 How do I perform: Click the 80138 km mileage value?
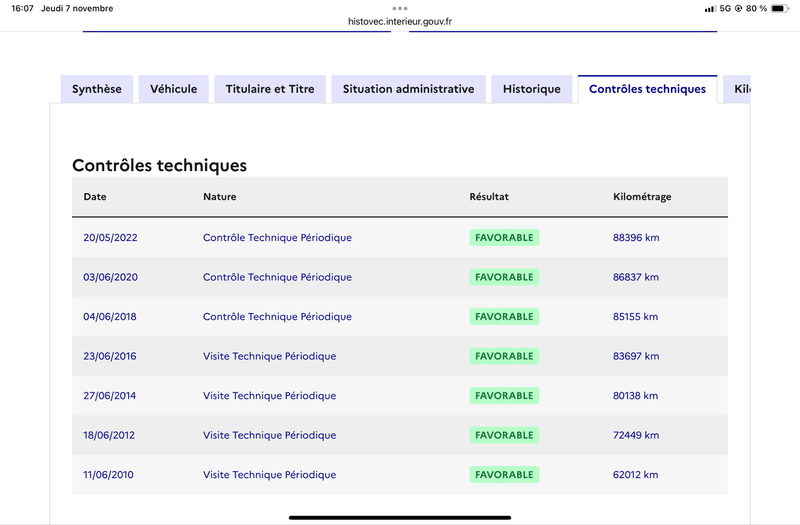click(635, 396)
